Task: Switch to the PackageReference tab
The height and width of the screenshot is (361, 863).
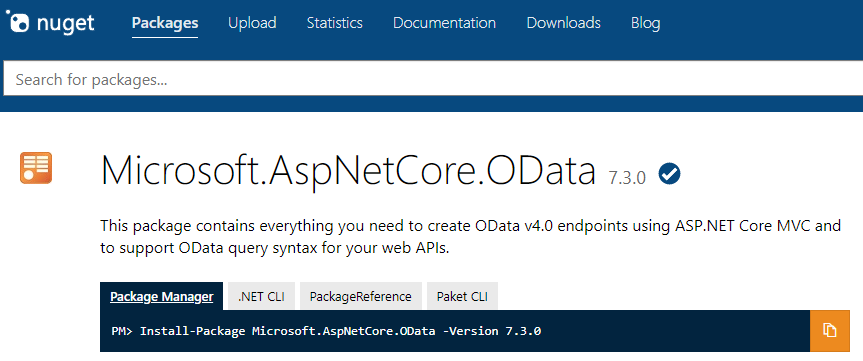Action: [x=361, y=297]
